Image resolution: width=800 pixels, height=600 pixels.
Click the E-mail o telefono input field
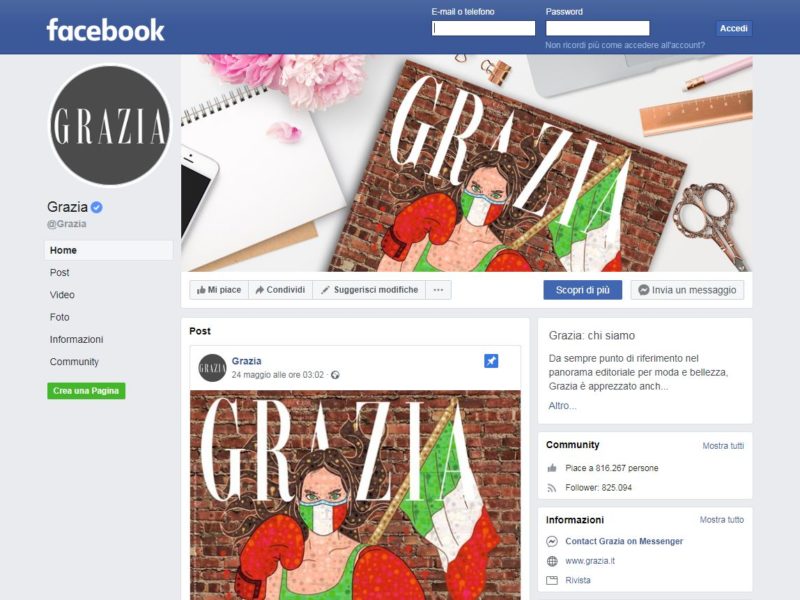(x=483, y=28)
